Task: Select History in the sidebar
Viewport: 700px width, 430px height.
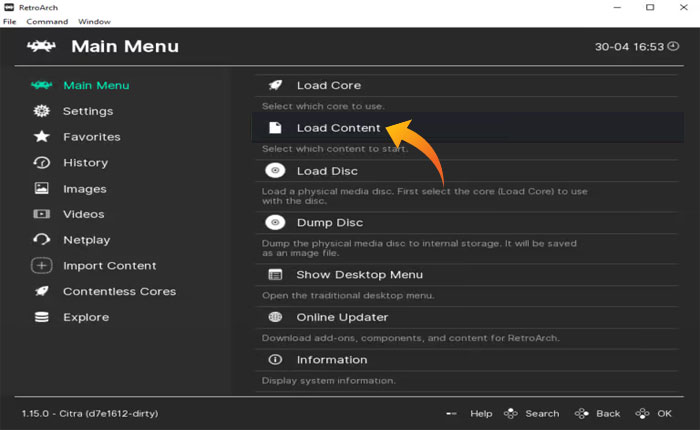Action: (85, 163)
